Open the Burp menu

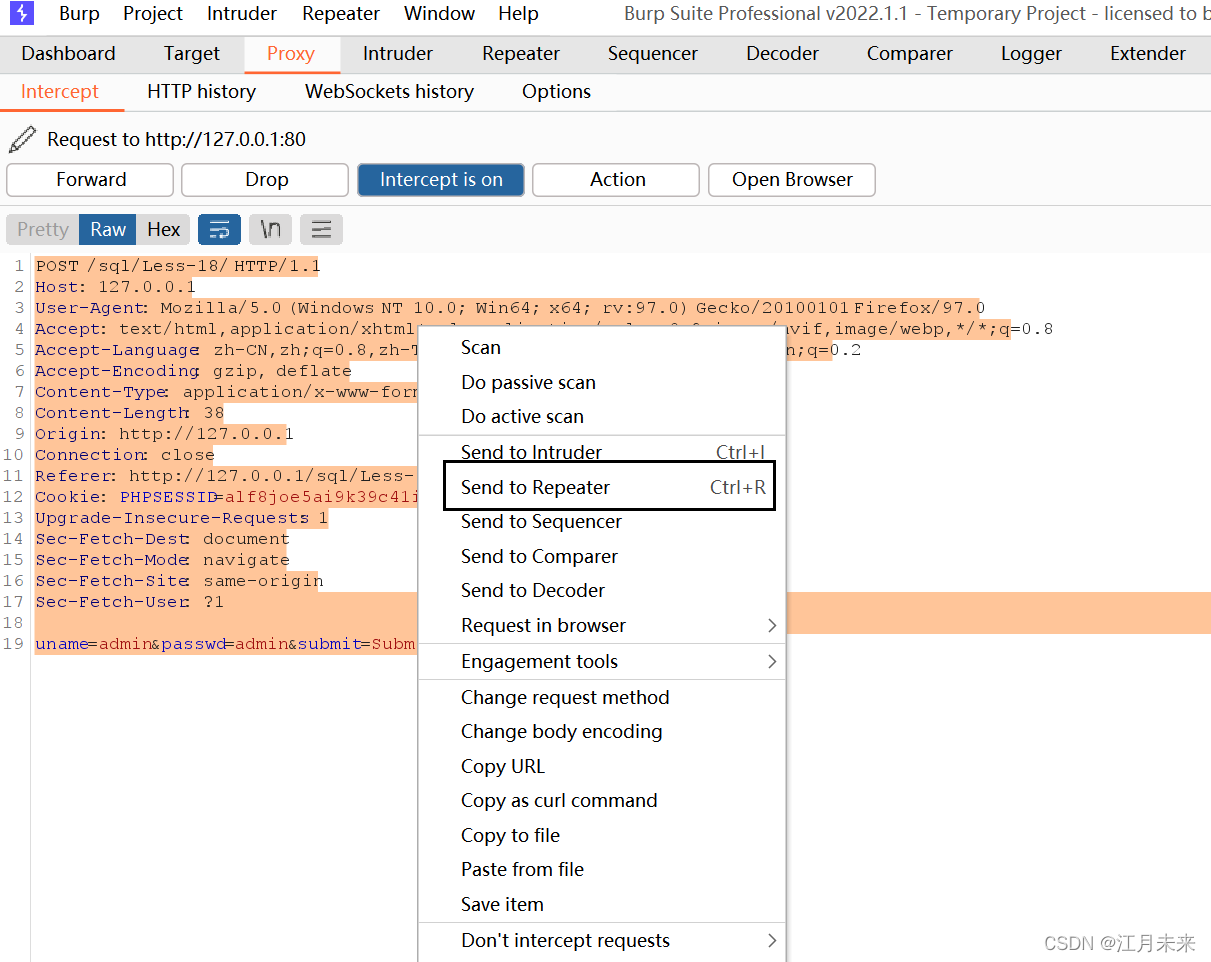point(79,14)
